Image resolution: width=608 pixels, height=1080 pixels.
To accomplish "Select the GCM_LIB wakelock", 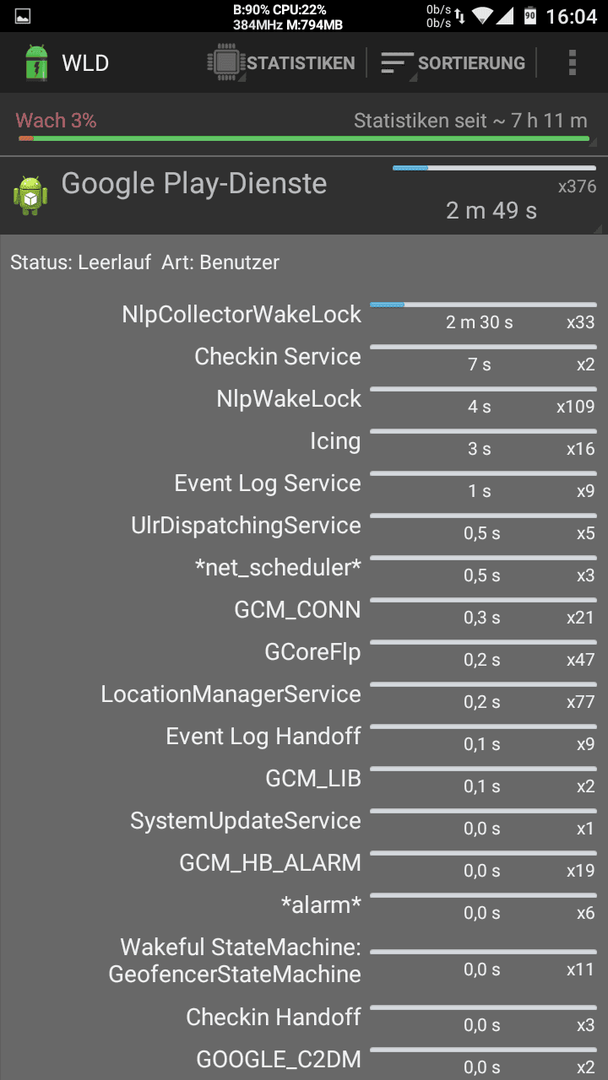I will [304, 778].
